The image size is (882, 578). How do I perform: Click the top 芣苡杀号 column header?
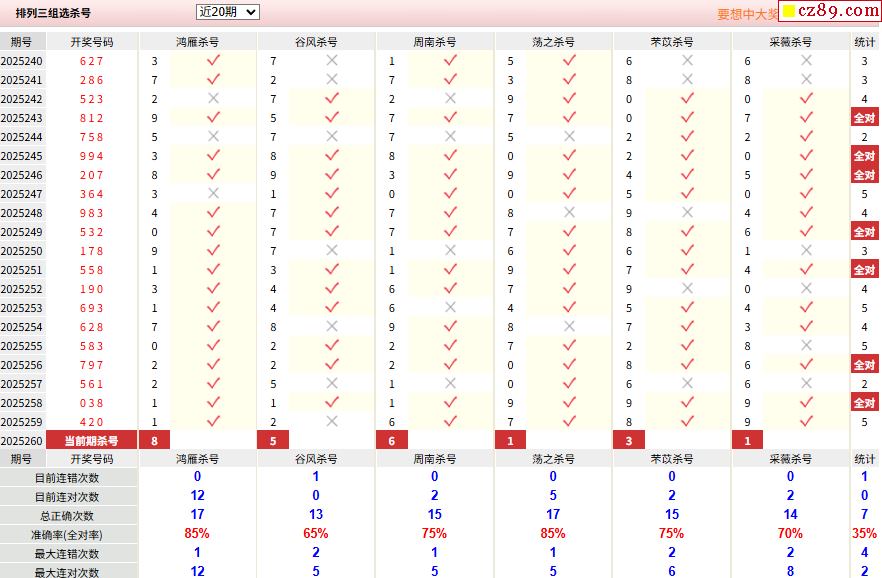(x=672, y=42)
